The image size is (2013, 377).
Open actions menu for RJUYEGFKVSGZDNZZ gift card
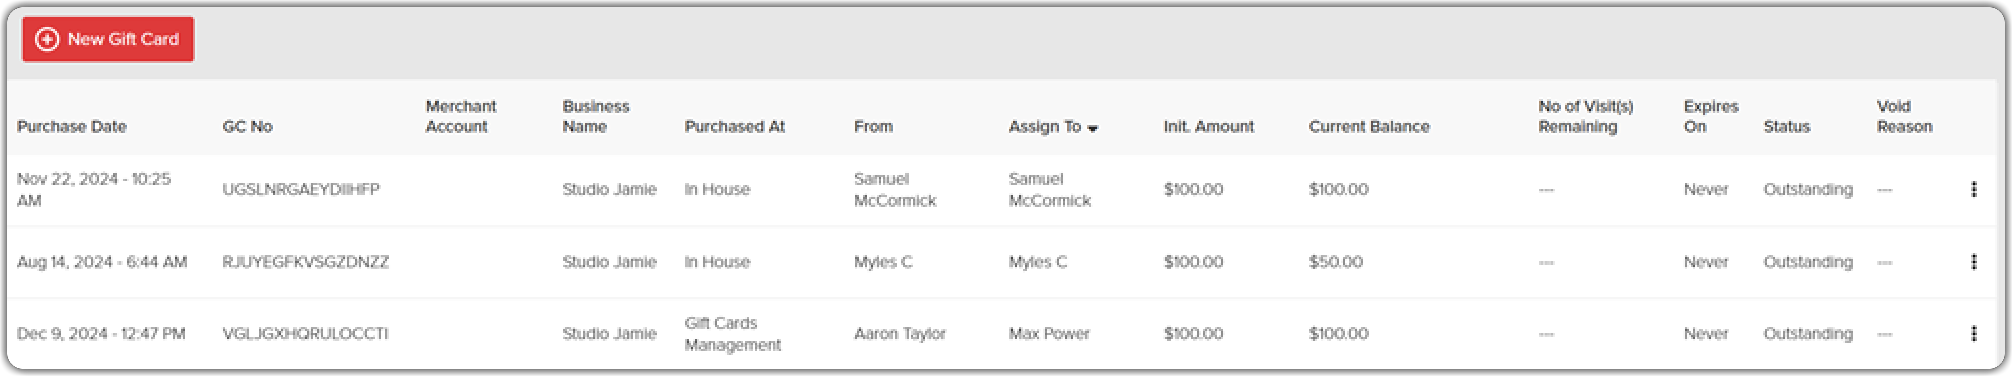point(1973,261)
